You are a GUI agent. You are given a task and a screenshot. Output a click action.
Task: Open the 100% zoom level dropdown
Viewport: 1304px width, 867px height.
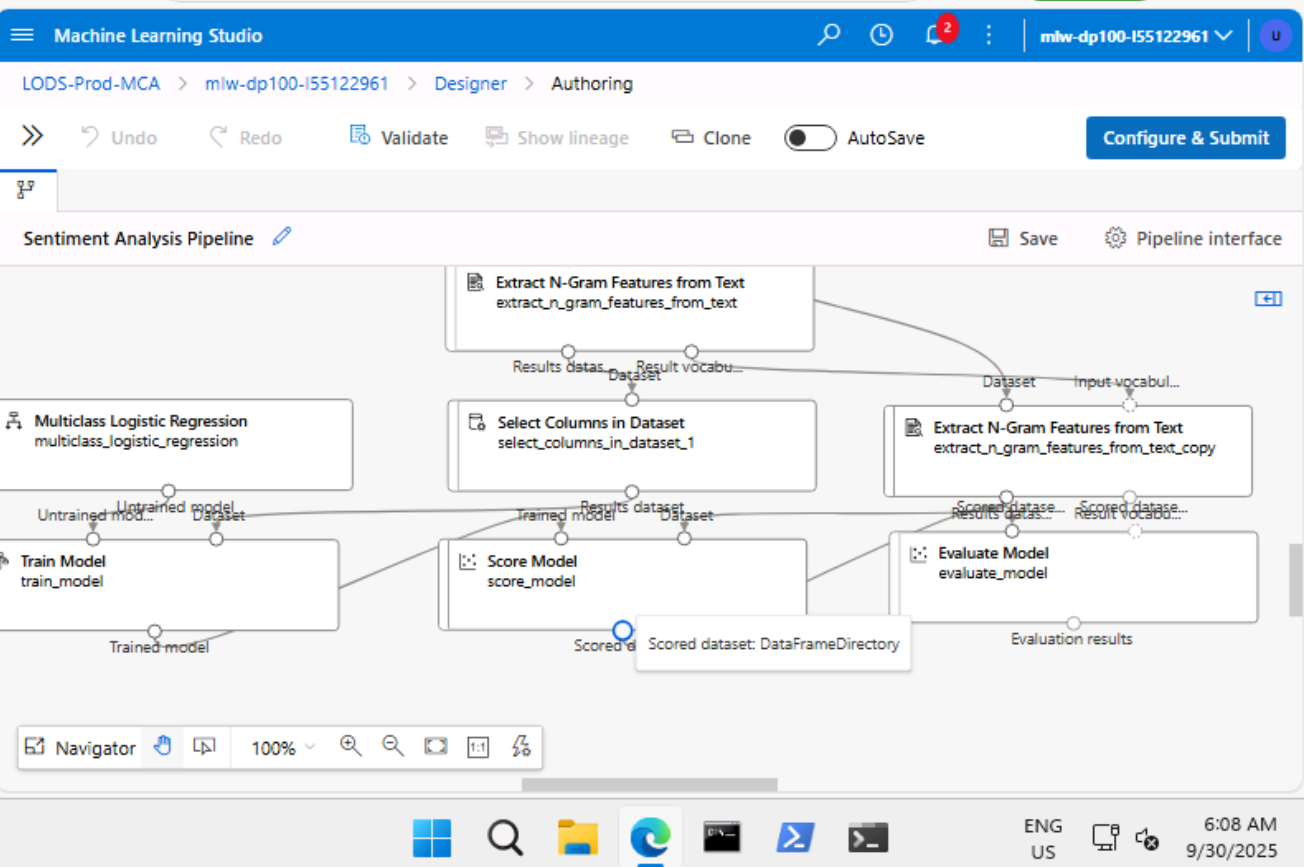(282, 747)
